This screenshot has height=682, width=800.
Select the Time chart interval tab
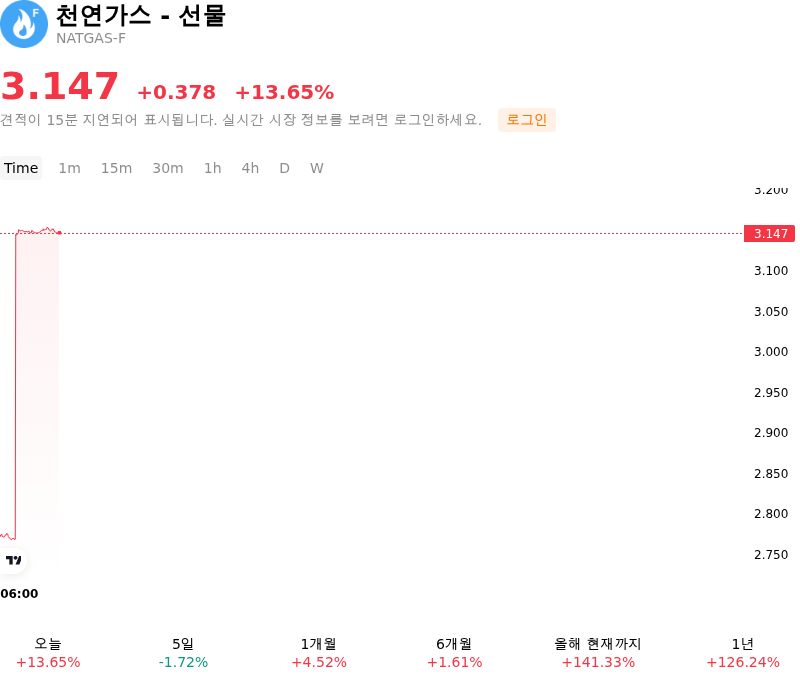[x=21, y=168]
